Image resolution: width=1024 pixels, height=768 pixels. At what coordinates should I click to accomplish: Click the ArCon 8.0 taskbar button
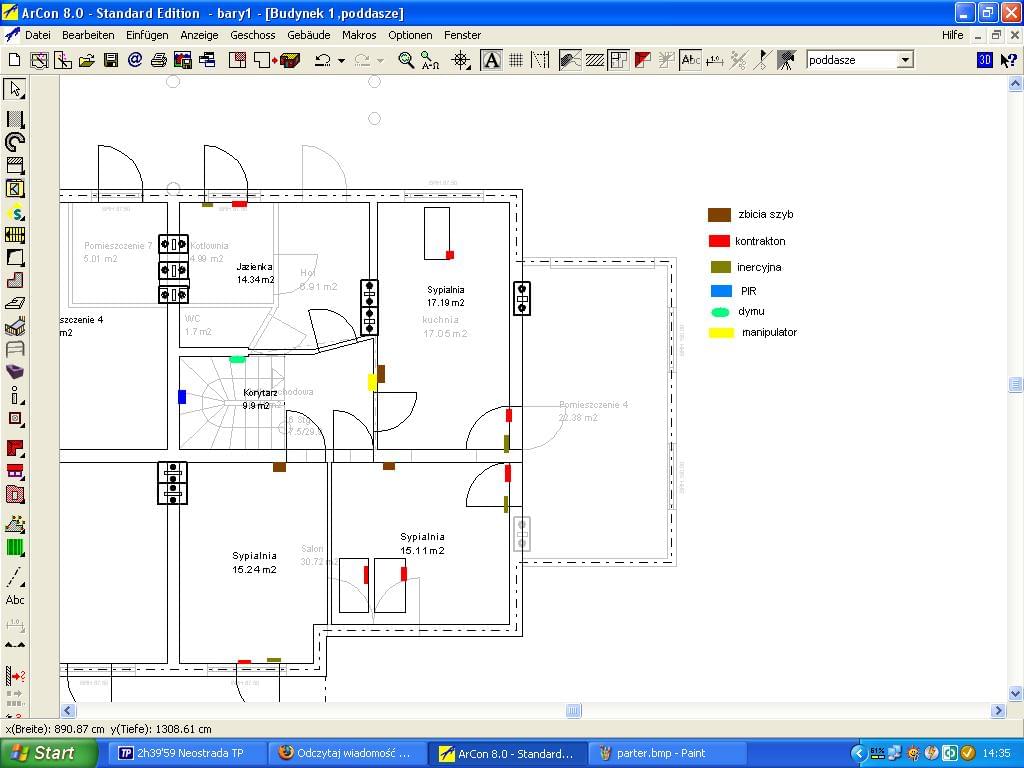[508, 754]
